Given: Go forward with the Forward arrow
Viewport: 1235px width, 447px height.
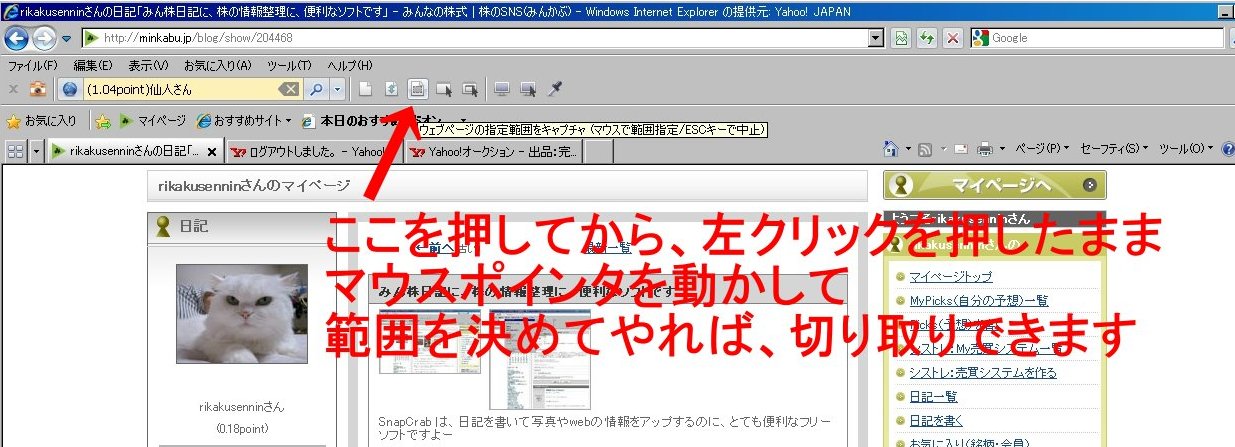Looking at the screenshot, I should pyautogui.click(x=45, y=38).
